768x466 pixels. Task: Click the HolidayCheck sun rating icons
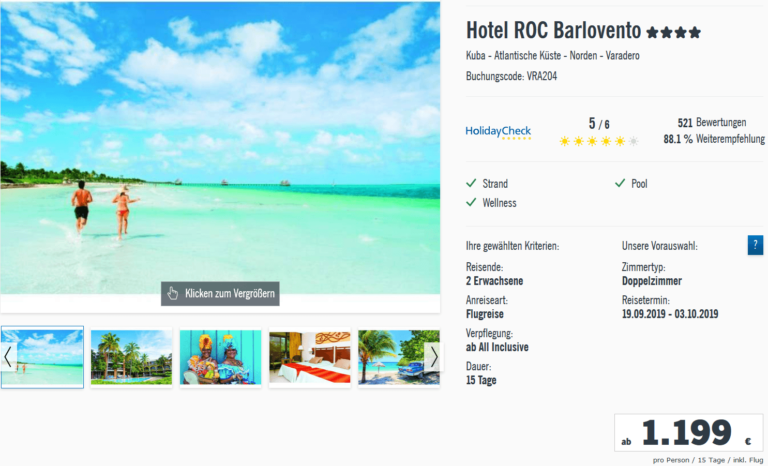599,142
